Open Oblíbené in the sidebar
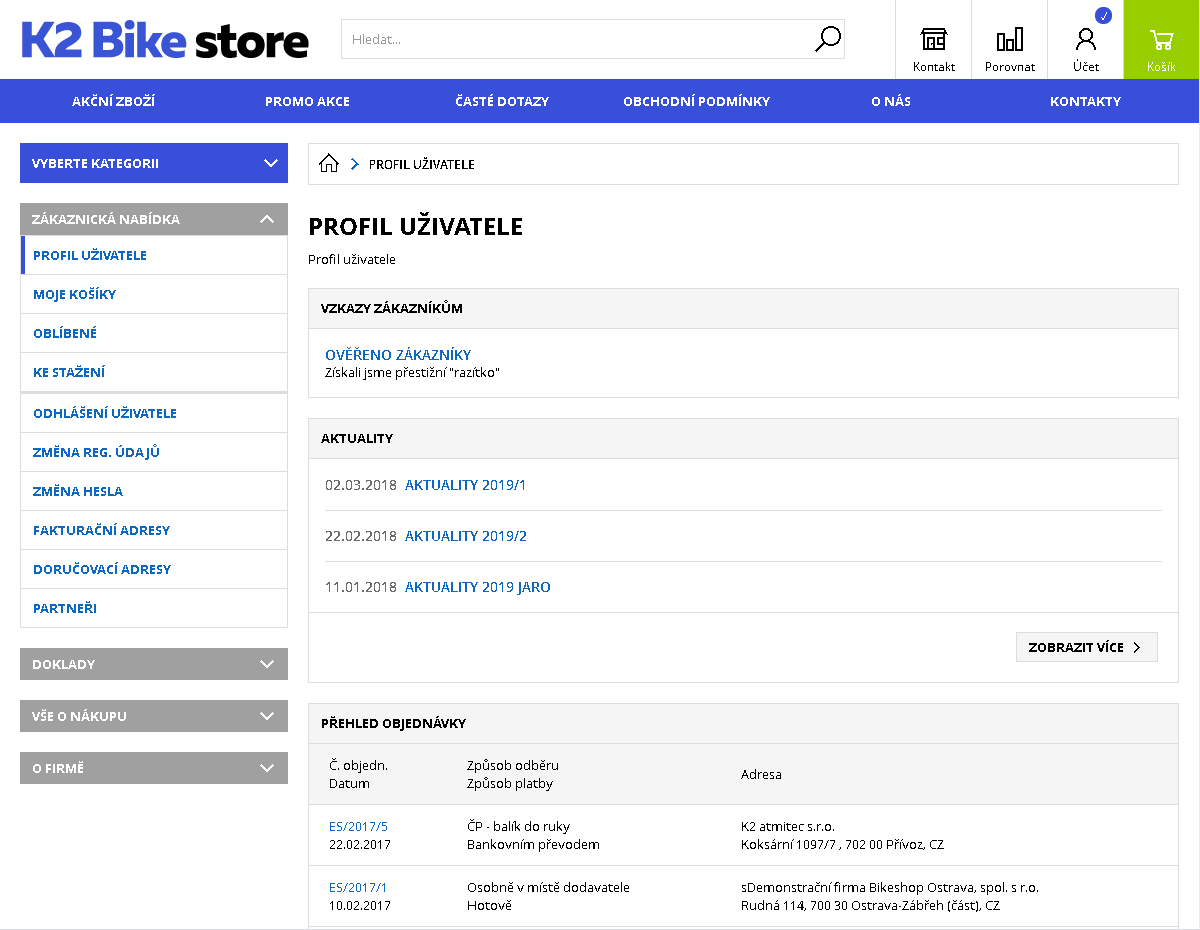 tap(154, 333)
